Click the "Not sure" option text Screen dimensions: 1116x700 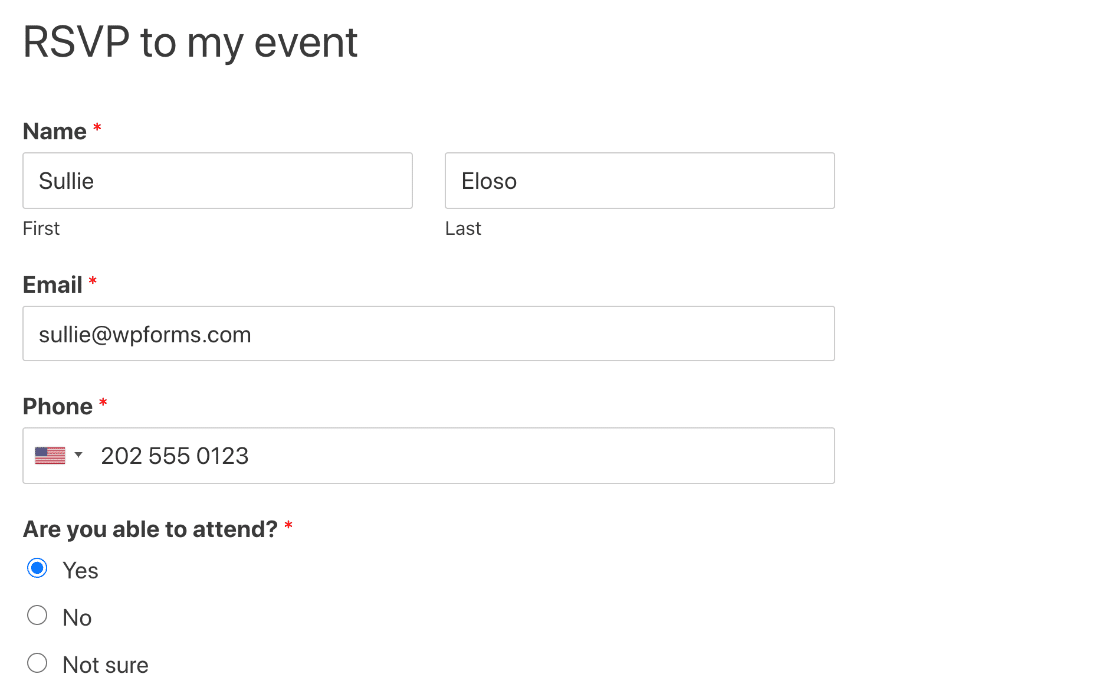pos(105,665)
